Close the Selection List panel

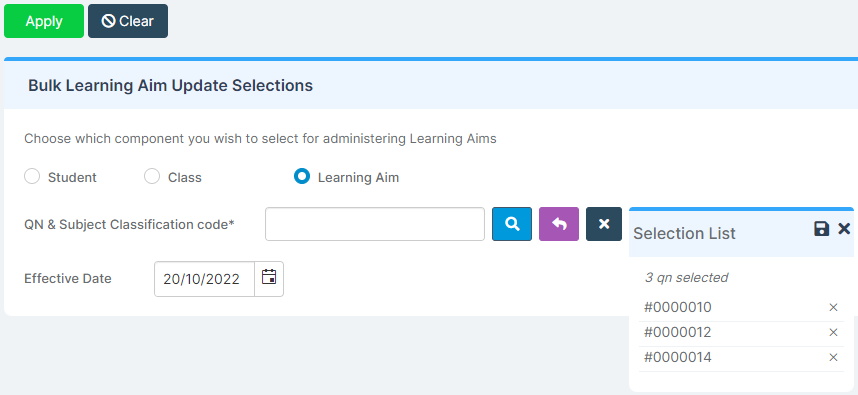click(844, 229)
